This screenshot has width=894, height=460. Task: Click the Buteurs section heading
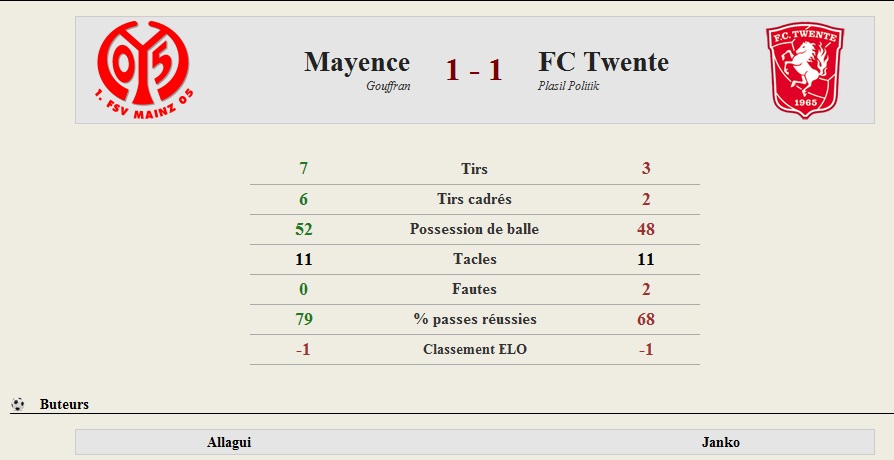(x=64, y=404)
